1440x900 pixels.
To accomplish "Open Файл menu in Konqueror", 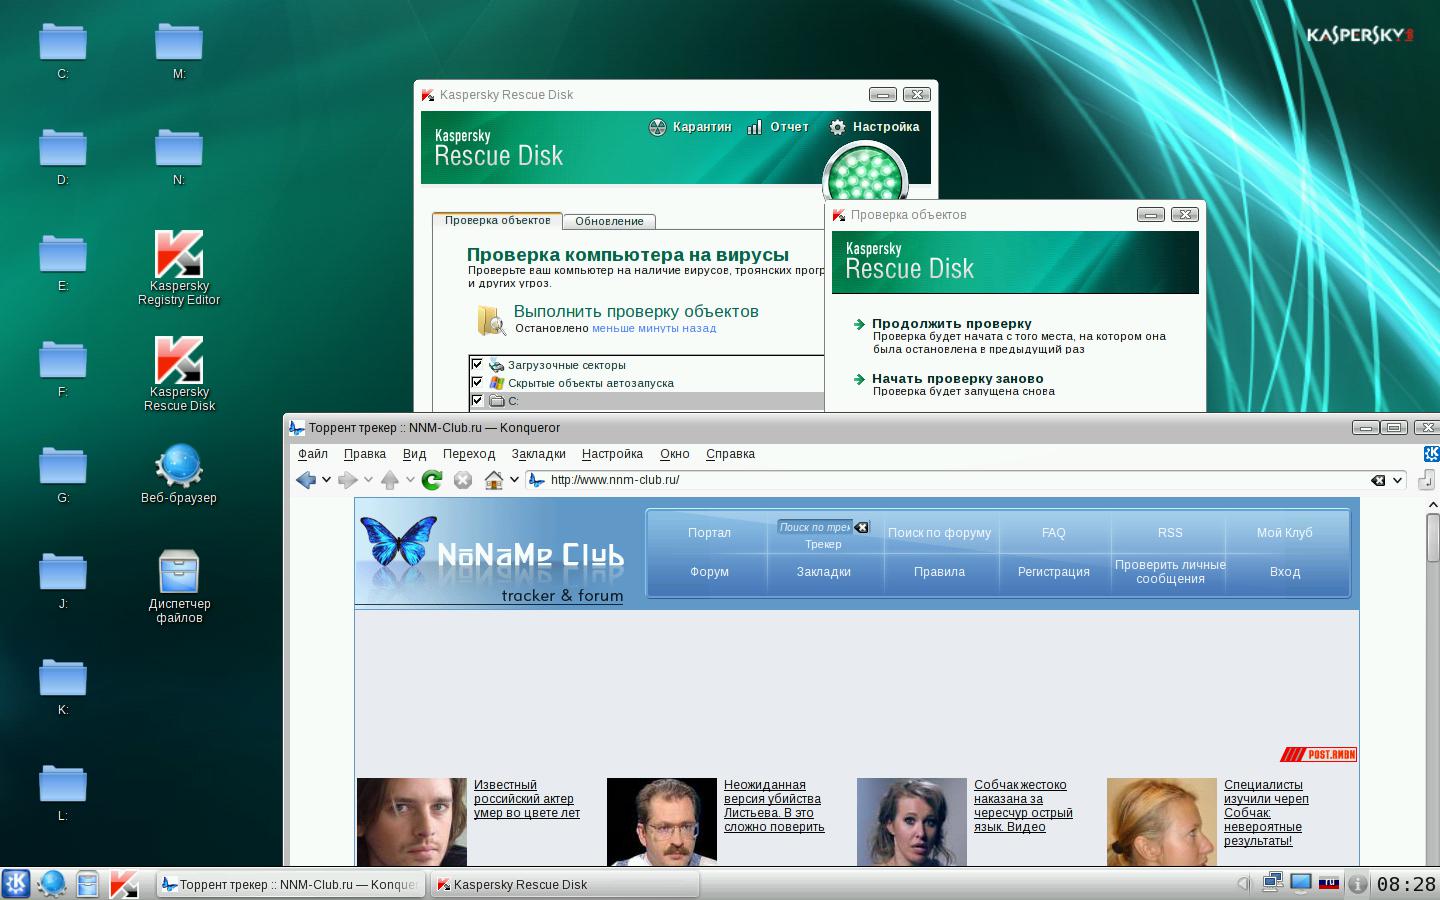I will [313, 454].
